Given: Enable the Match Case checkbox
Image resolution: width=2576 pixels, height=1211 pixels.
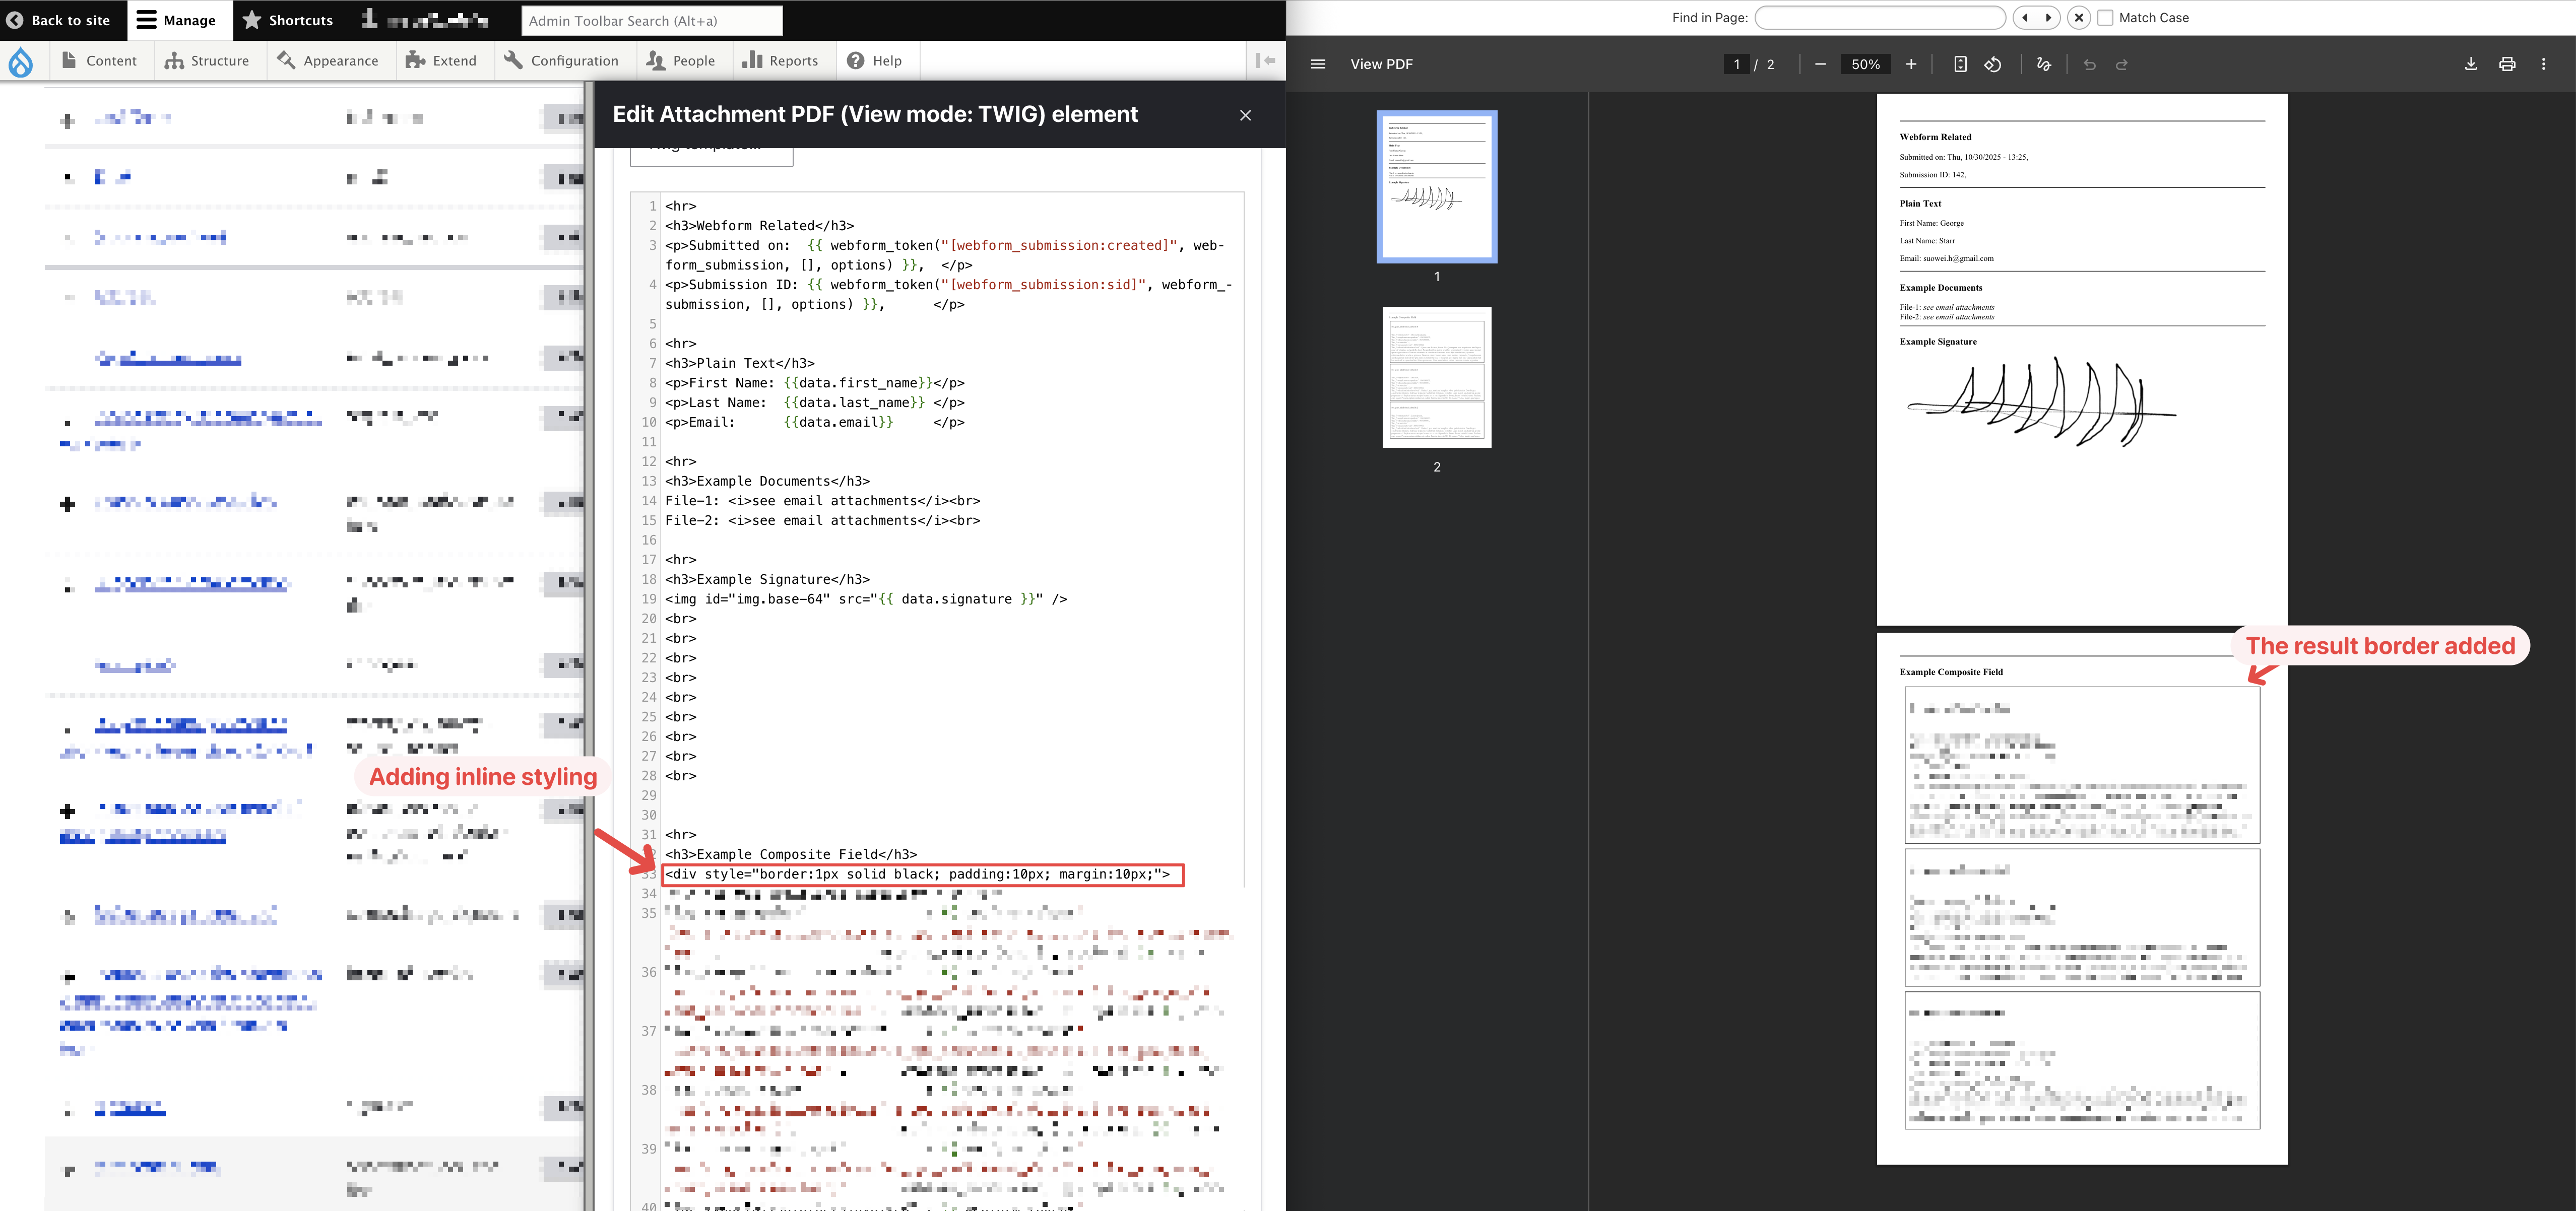Looking at the screenshot, I should tap(2105, 18).
